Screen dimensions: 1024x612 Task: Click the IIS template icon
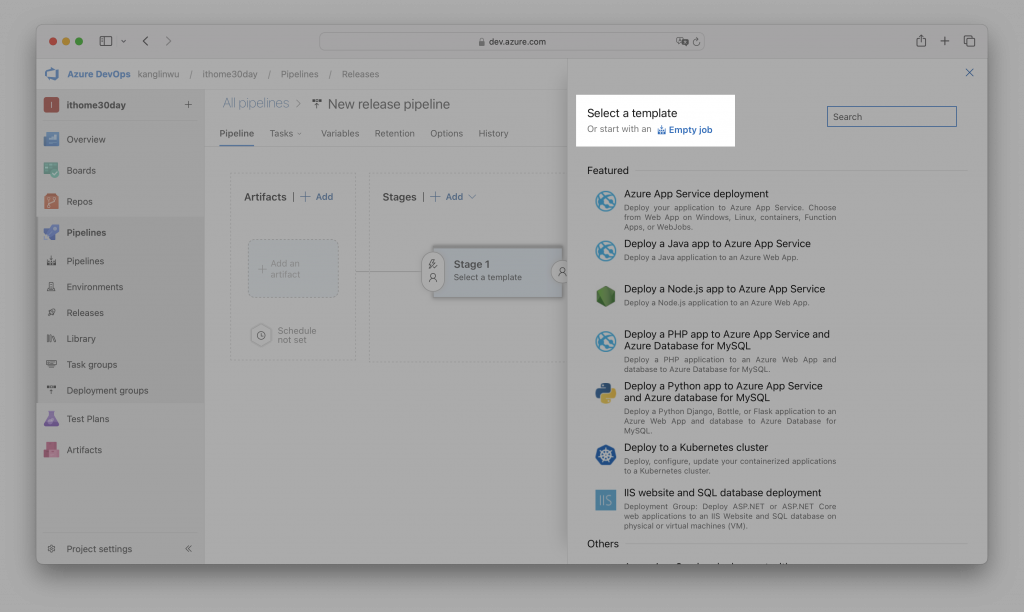tap(605, 500)
